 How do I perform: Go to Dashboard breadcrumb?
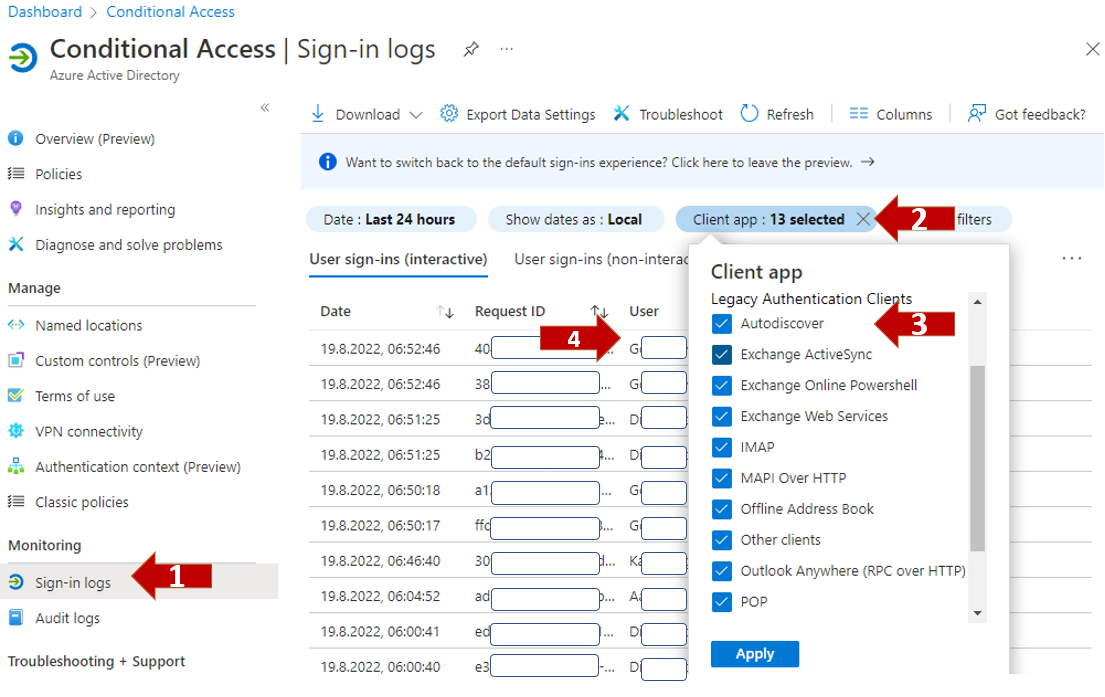tap(44, 12)
